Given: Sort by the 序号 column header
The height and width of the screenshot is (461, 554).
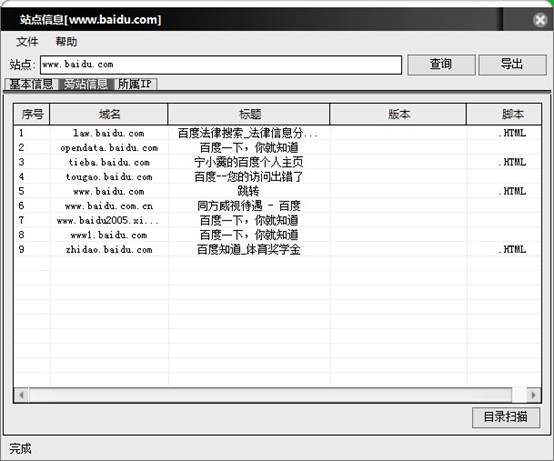Looking at the screenshot, I should tap(32, 114).
